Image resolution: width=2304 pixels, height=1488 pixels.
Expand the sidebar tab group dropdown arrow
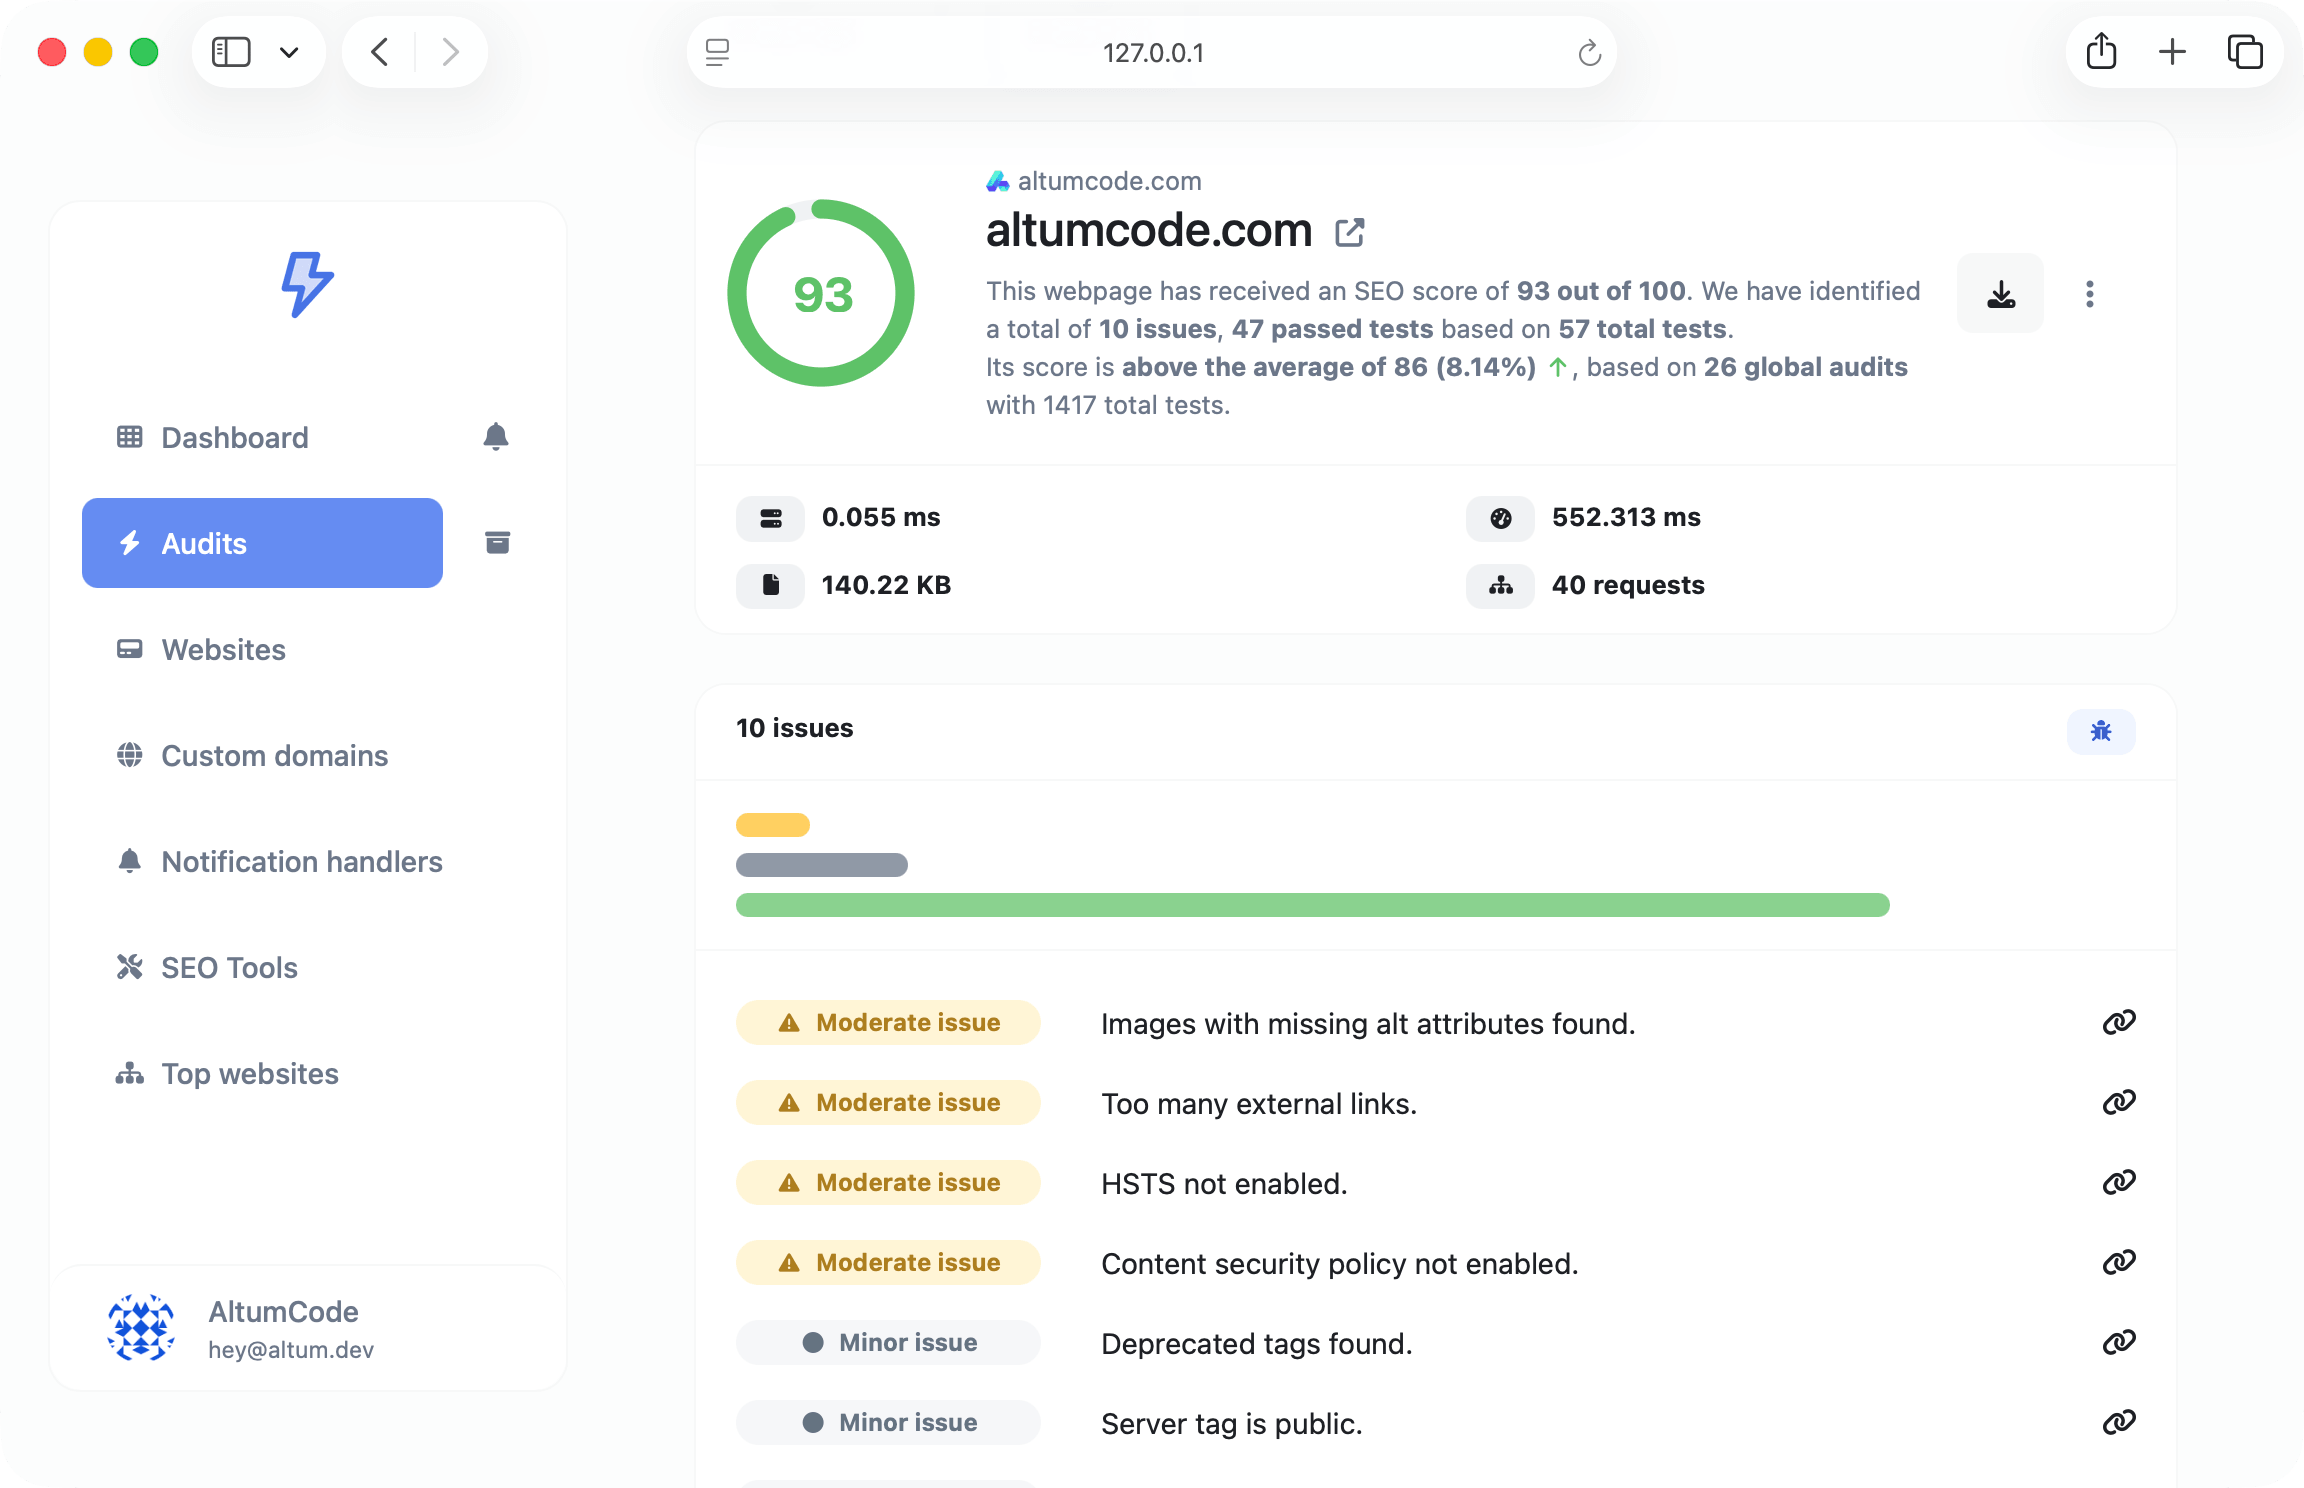[x=289, y=52]
